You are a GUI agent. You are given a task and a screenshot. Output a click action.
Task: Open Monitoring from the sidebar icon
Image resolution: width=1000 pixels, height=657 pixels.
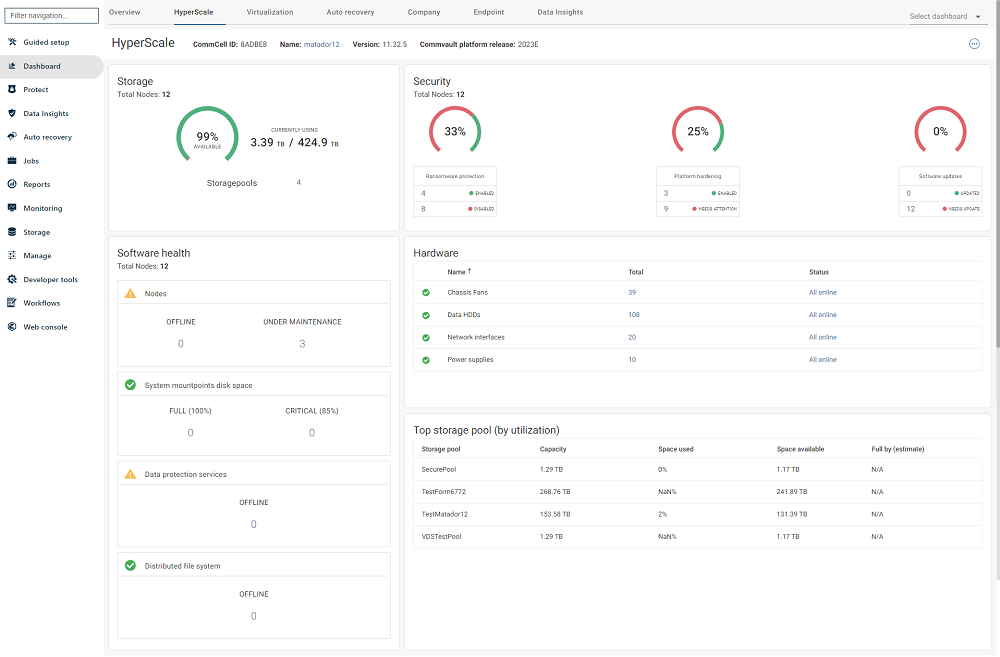pos(11,207)
